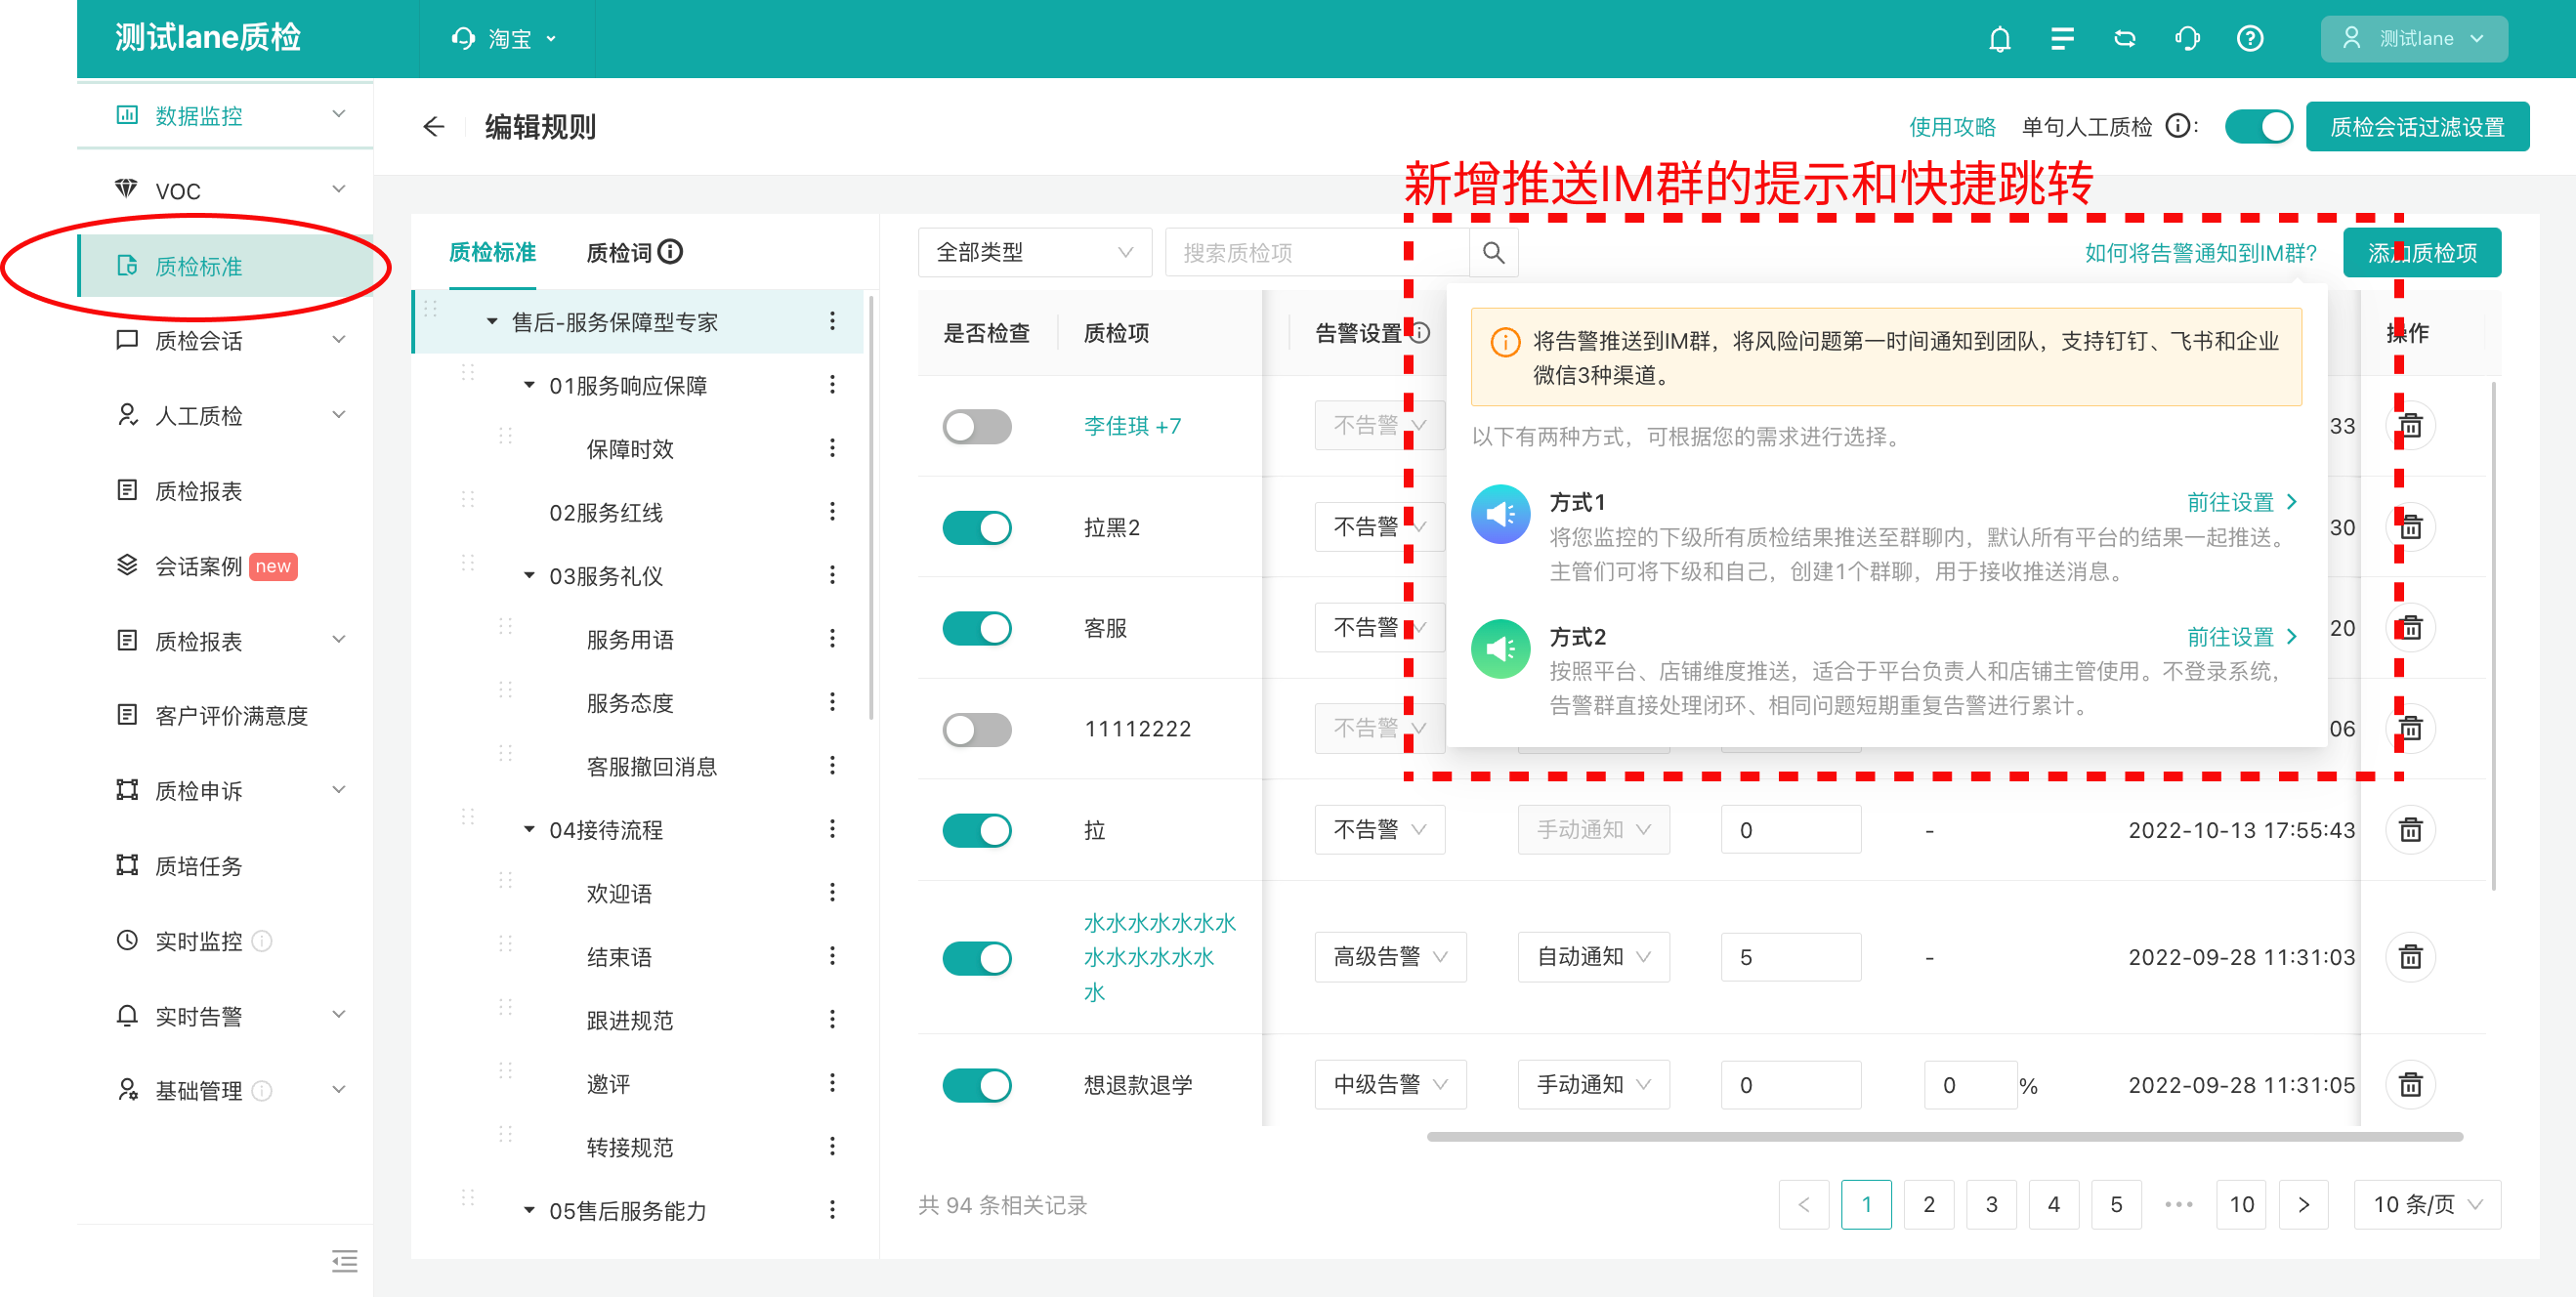Expand the VOC sidebar menu
The image size is (2576, 1297).
225,190
